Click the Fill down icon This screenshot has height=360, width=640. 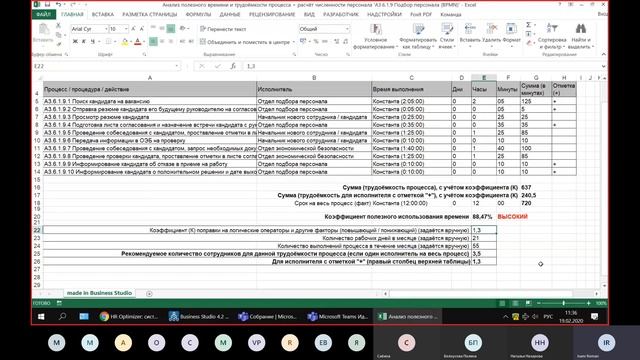click(529, 34)
